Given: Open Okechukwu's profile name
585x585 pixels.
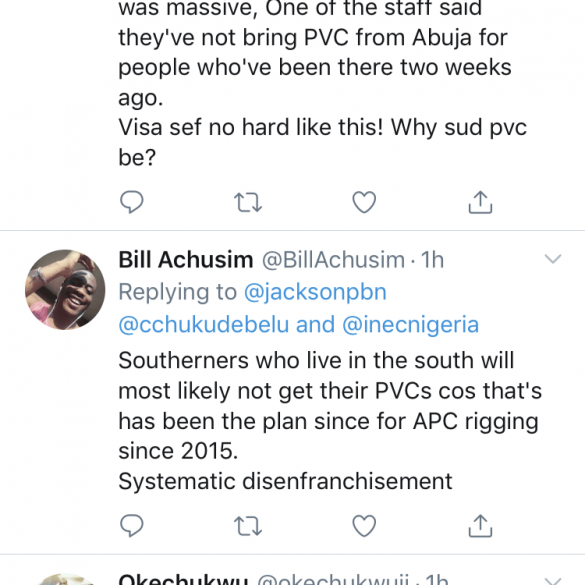Looking at the screenshot, I should [183, 579].
